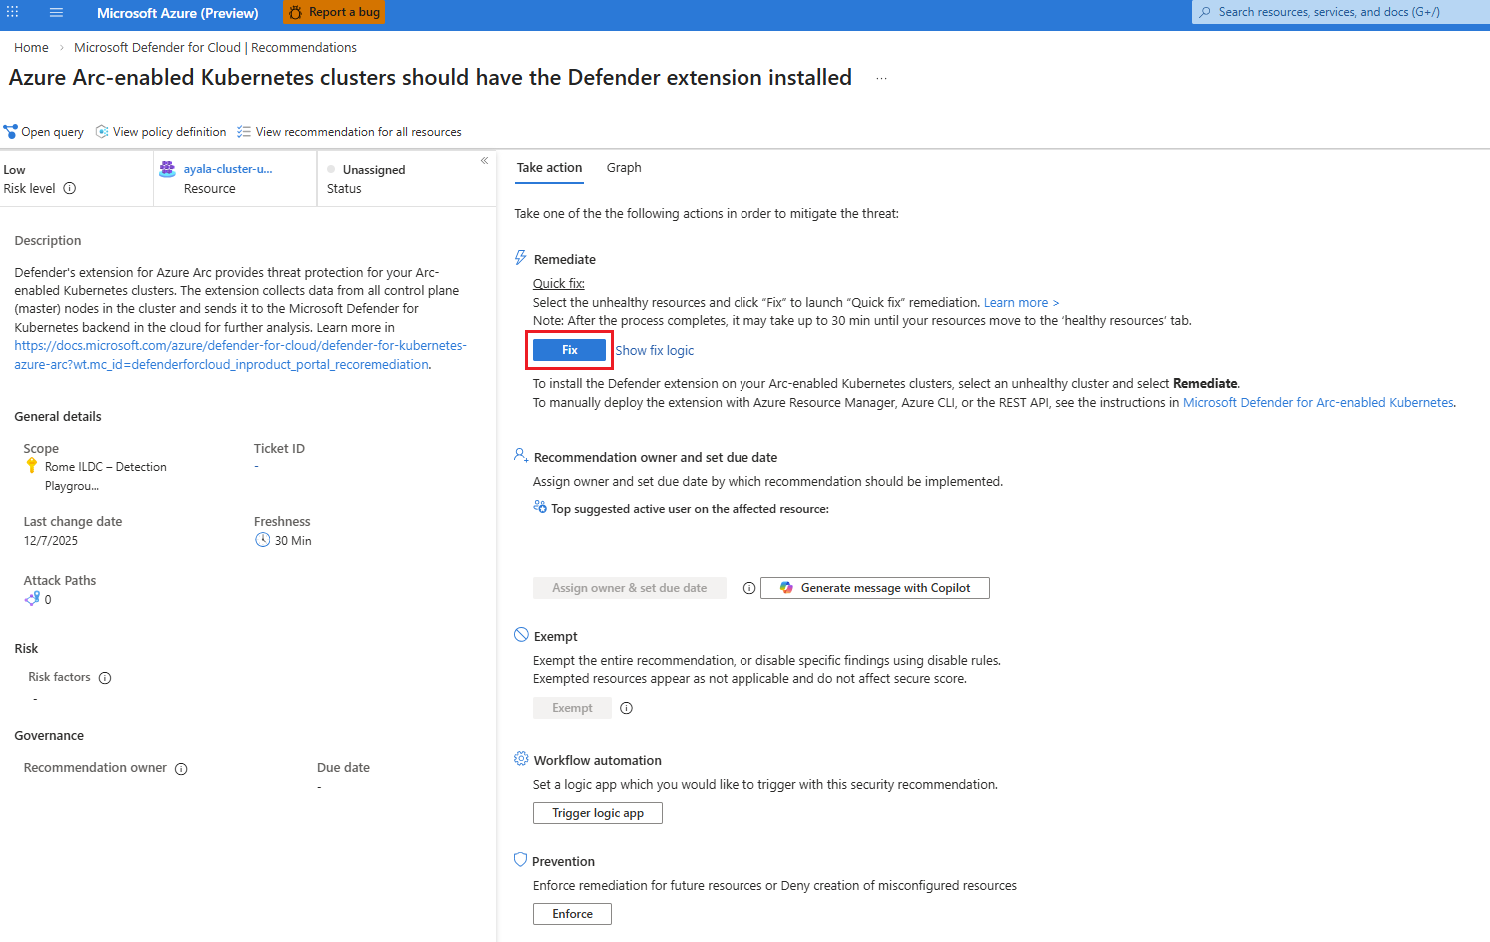The width and height of the screenshot is (1490, 942).
Task: Open the Azure portal waffle menu icon
Action: coord(12,12)
